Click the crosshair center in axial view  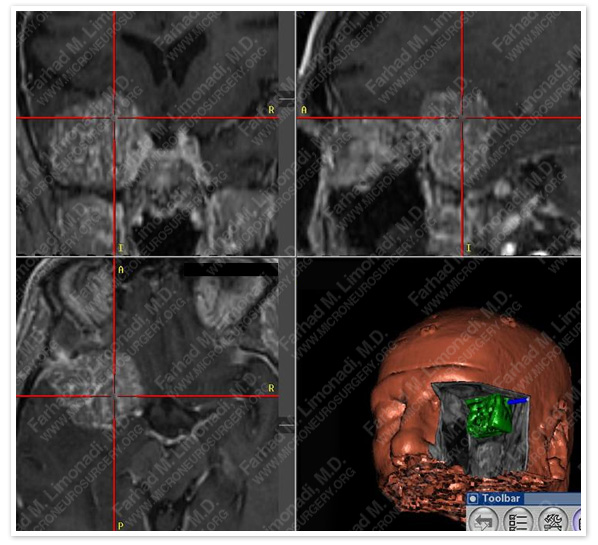(114, 396)
